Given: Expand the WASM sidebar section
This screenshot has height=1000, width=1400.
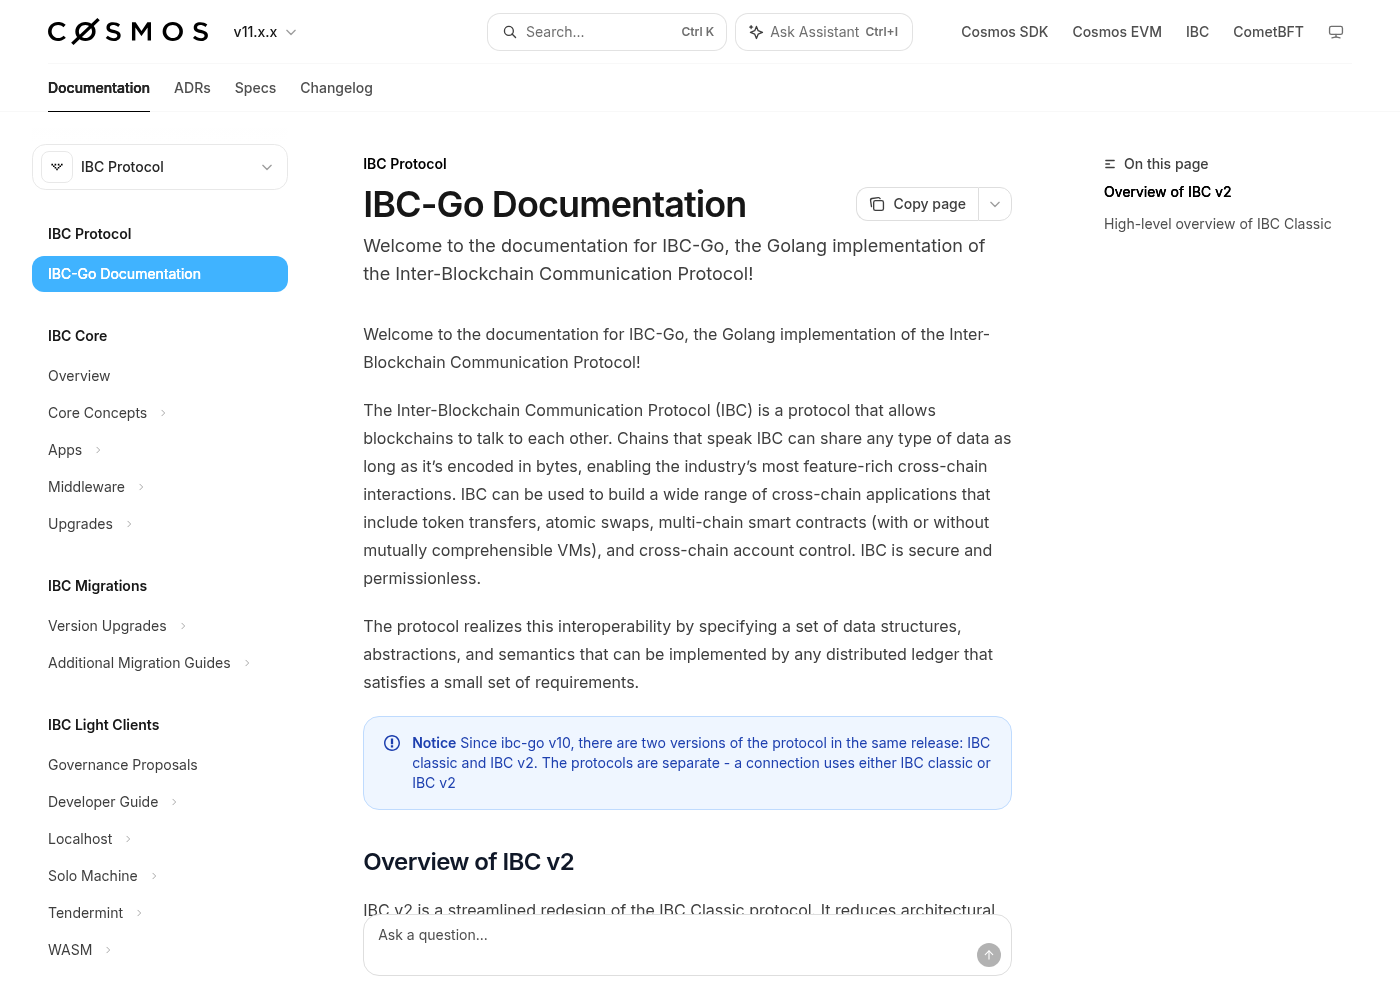Looking at the screenshot, I should click(108, 950).
